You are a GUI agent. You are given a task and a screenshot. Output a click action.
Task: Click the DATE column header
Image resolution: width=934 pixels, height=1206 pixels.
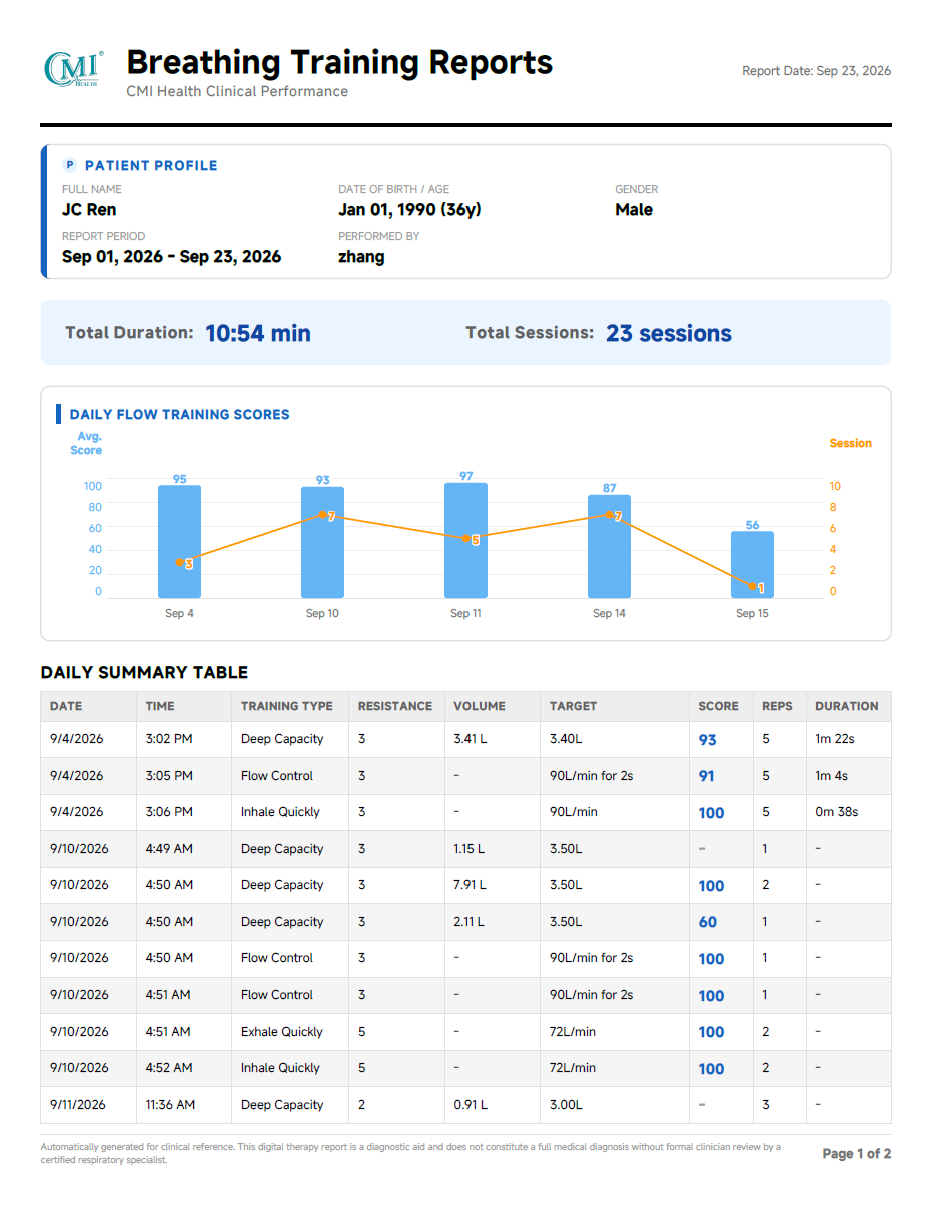point(66,706)
